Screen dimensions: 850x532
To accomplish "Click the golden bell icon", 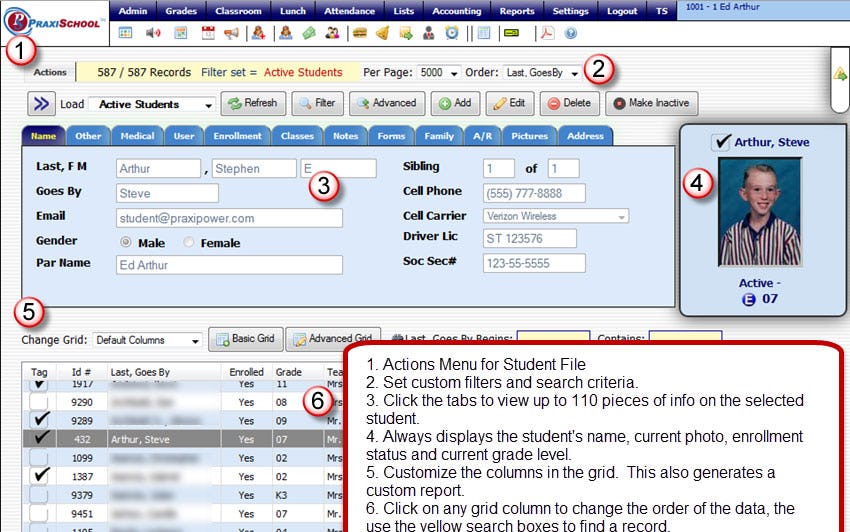I will pos(383,33).
